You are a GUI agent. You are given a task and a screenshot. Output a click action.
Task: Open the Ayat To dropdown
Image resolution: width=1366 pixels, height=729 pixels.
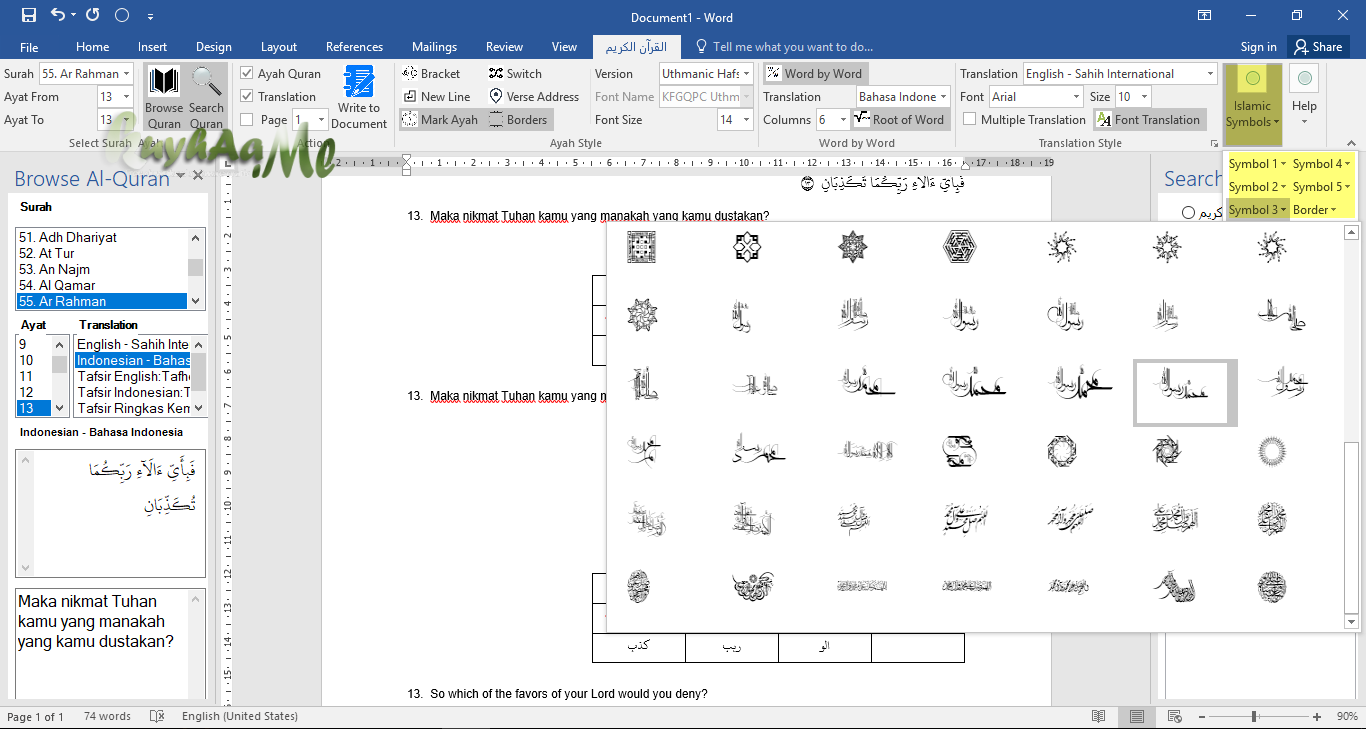click(x=126, y=120)
